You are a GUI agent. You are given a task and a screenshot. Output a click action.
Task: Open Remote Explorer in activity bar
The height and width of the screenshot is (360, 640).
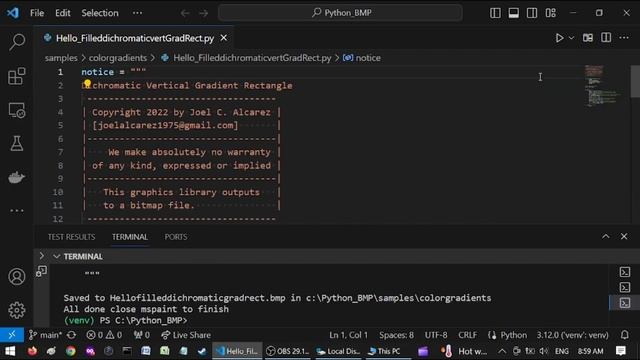point(17,110)
